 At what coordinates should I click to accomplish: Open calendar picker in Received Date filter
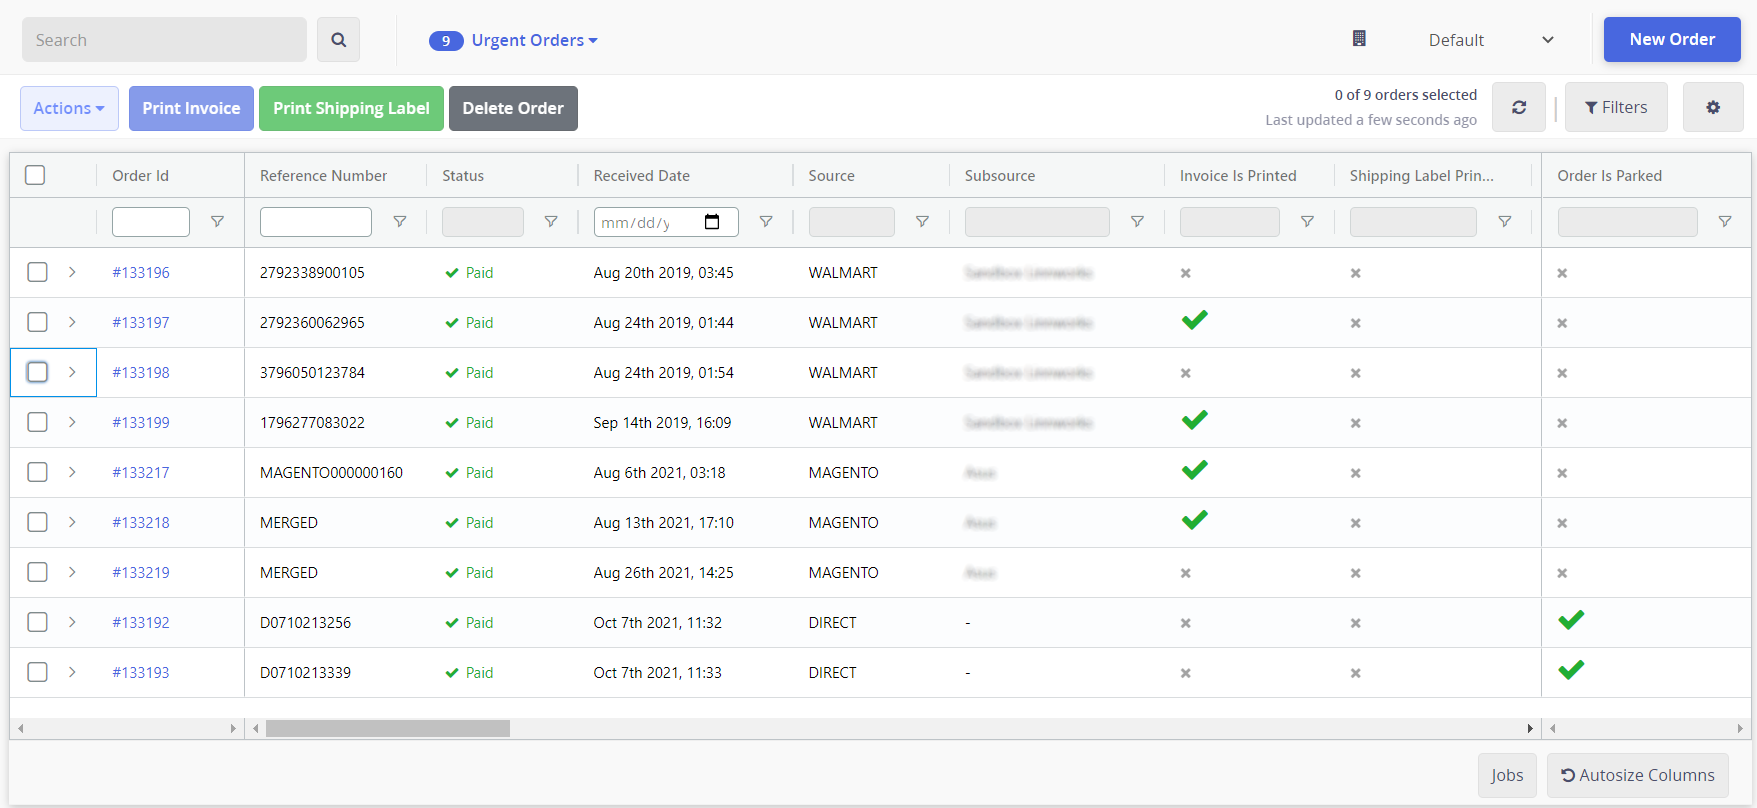(x=712, y=222)
